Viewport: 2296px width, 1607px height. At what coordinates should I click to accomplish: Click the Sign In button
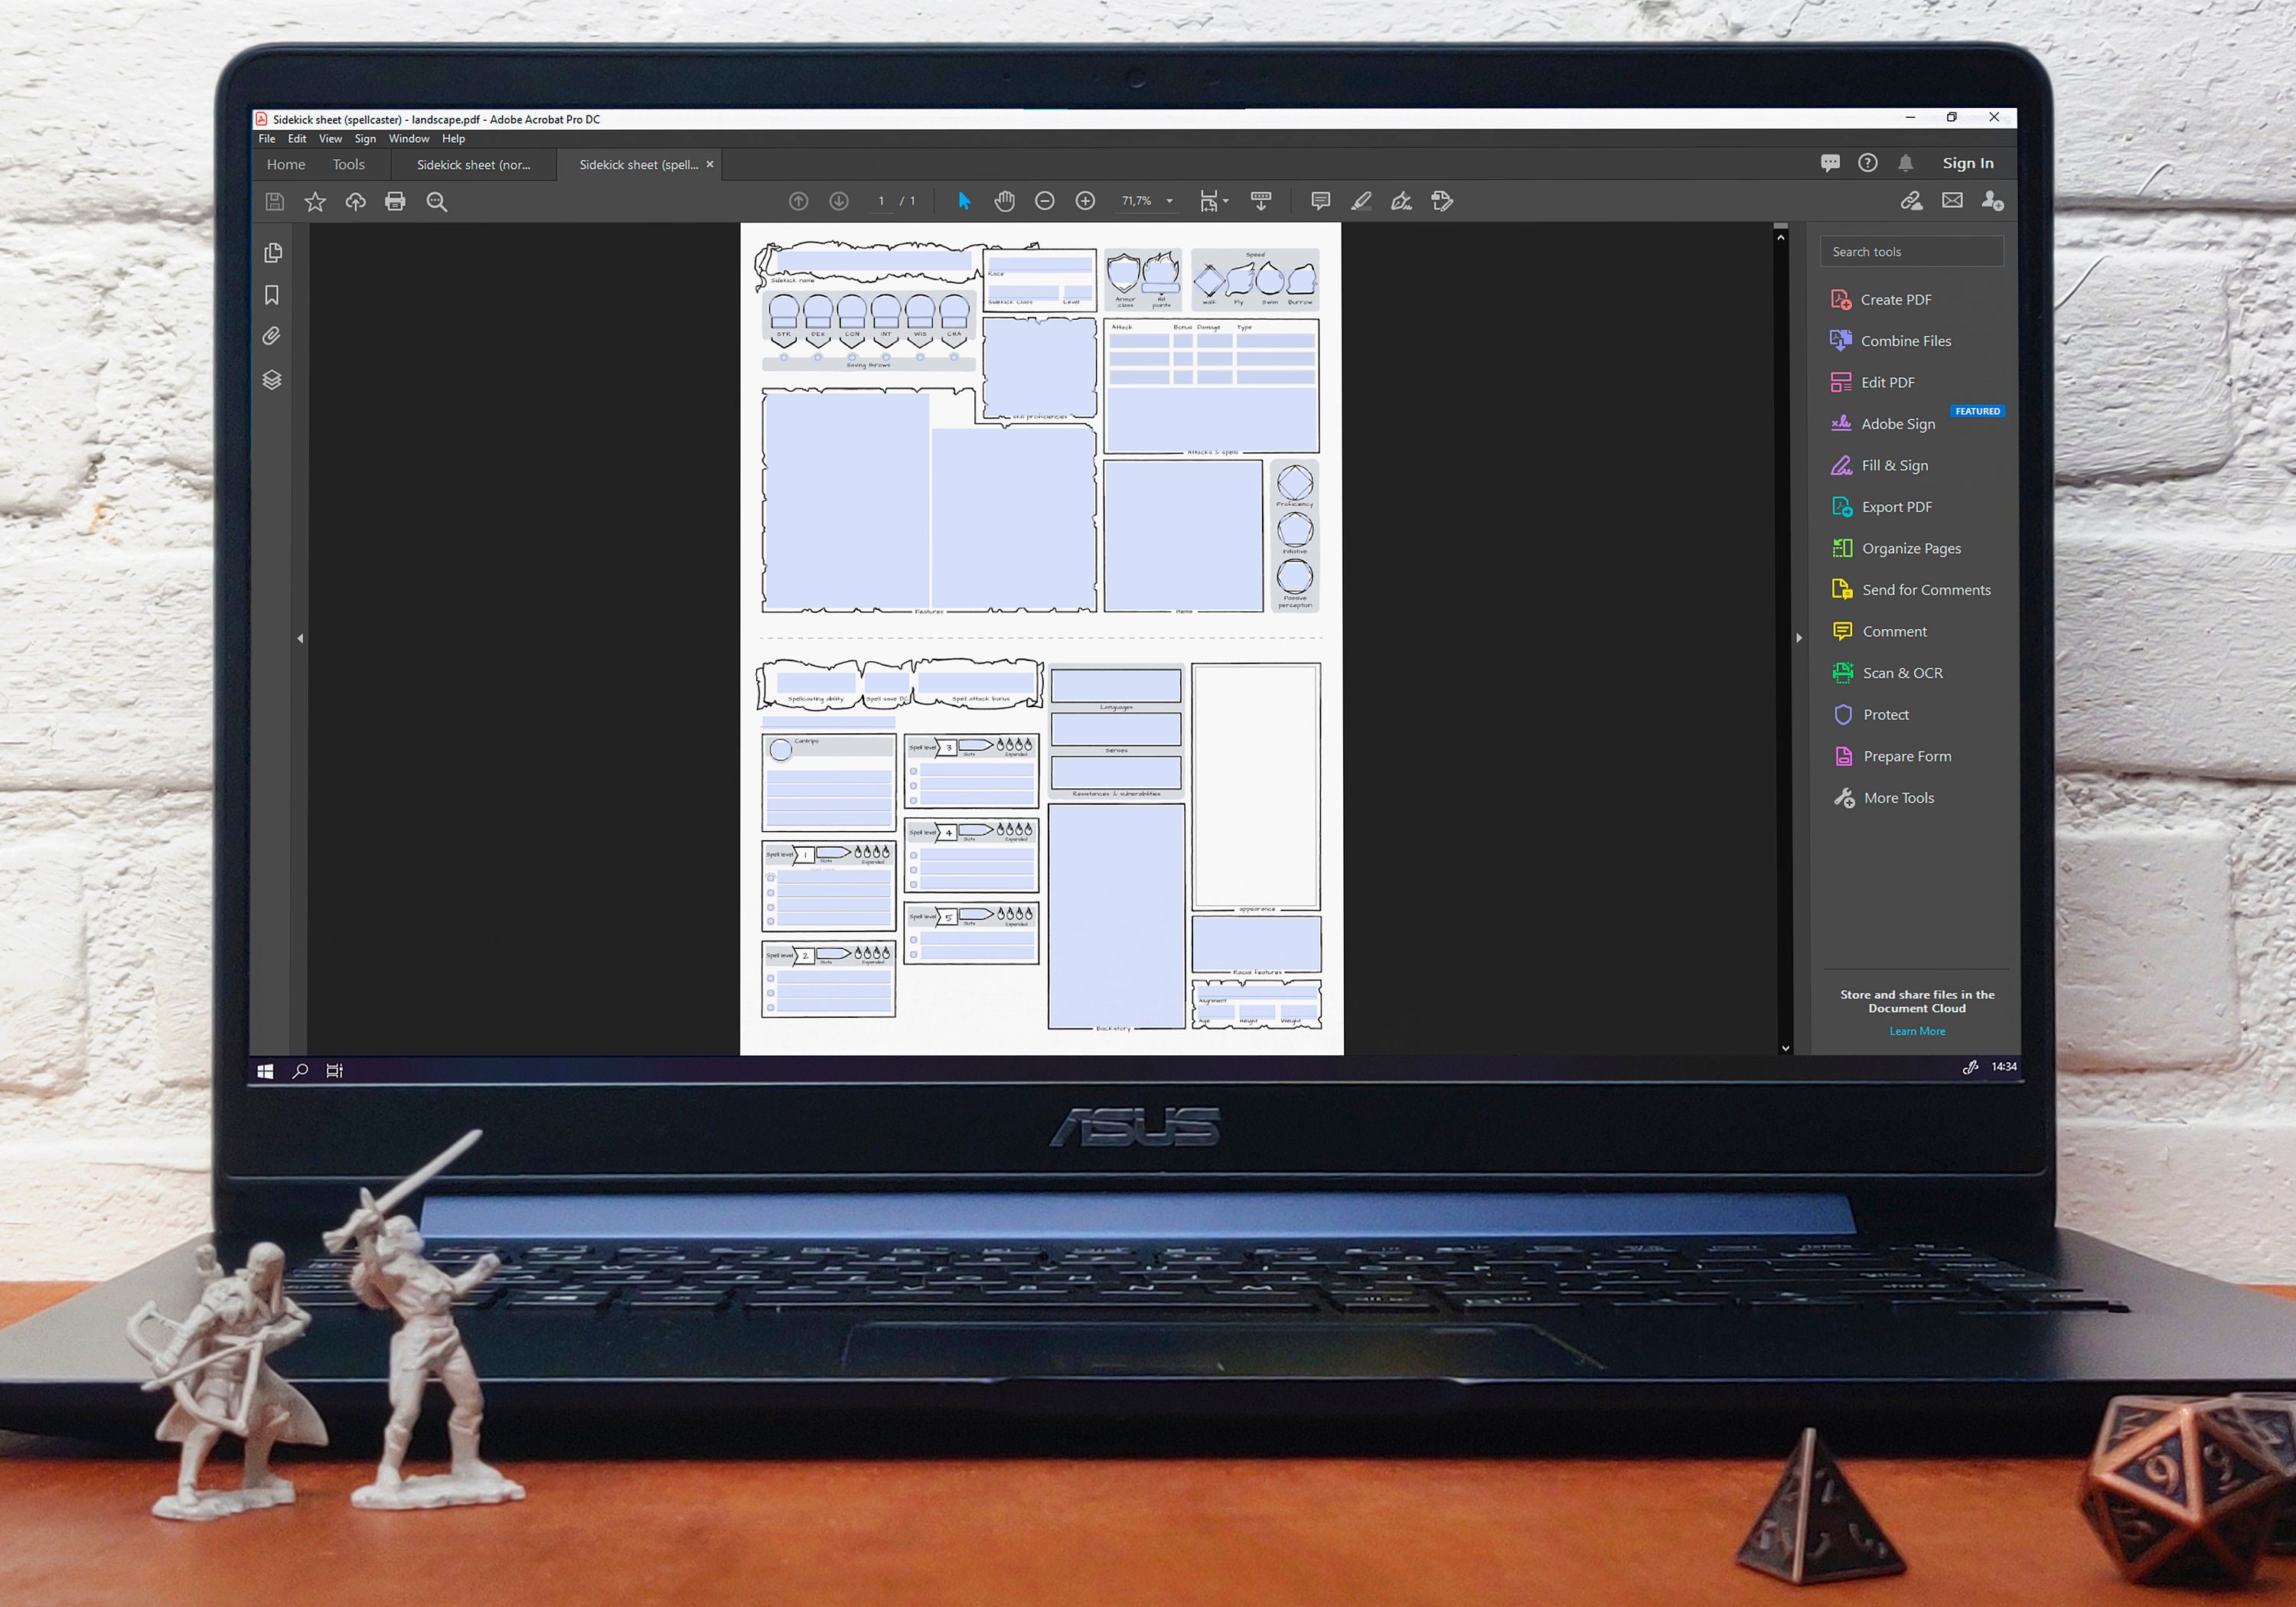pos(1967,163)
